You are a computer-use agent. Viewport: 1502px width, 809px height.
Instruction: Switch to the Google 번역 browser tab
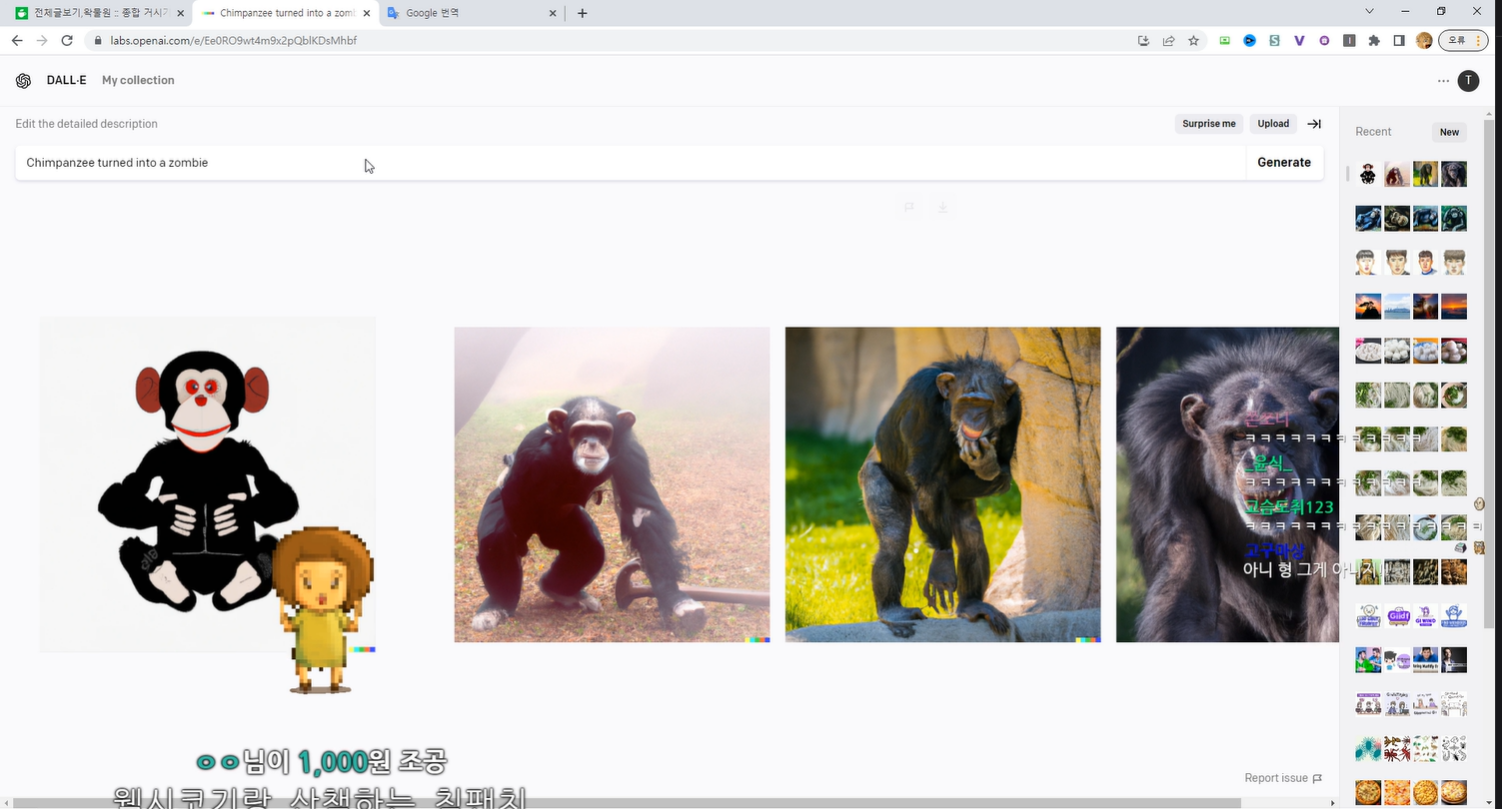tap(470, 13)
